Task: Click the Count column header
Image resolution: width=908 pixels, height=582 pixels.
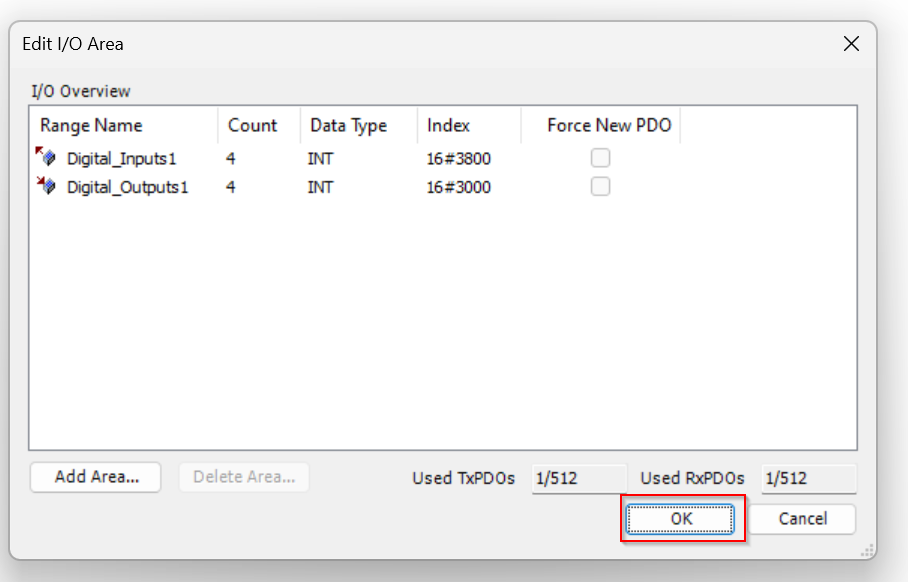Action: tap(259, 125)
